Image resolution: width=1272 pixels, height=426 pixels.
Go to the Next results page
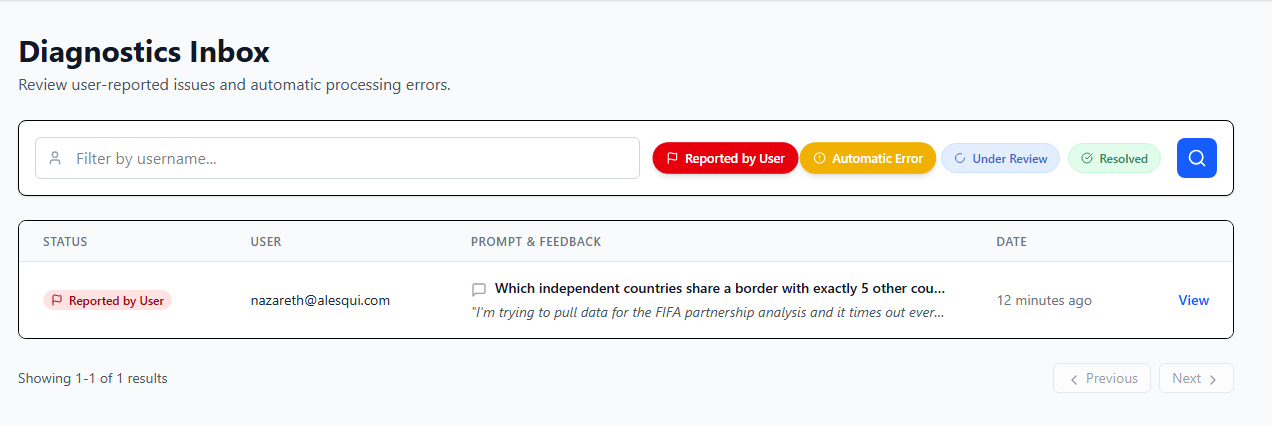pos(1195,378)
